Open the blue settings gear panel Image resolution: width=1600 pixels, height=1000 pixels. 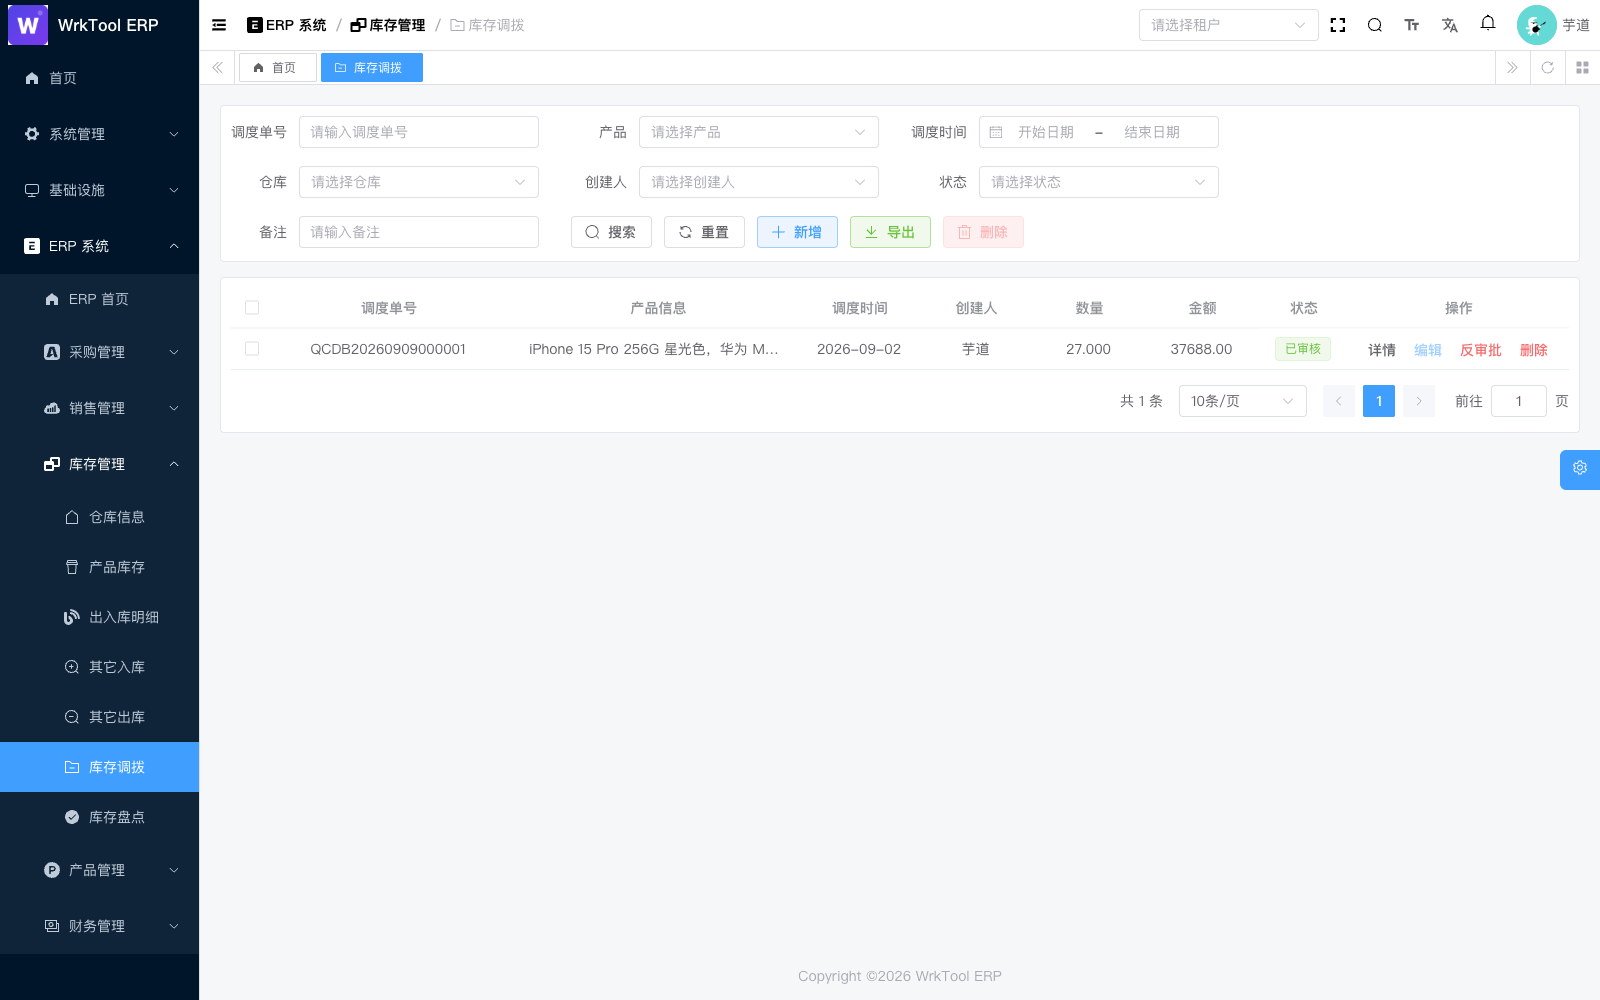[1580, 469]
